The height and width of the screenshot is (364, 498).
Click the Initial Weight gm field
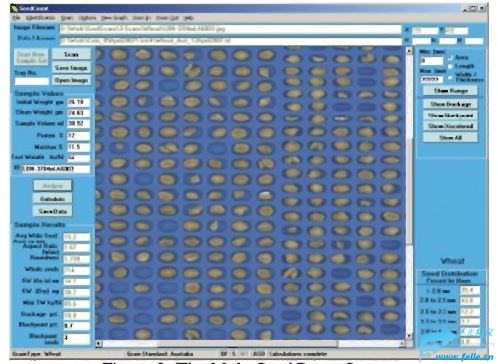tap(78, 102)
